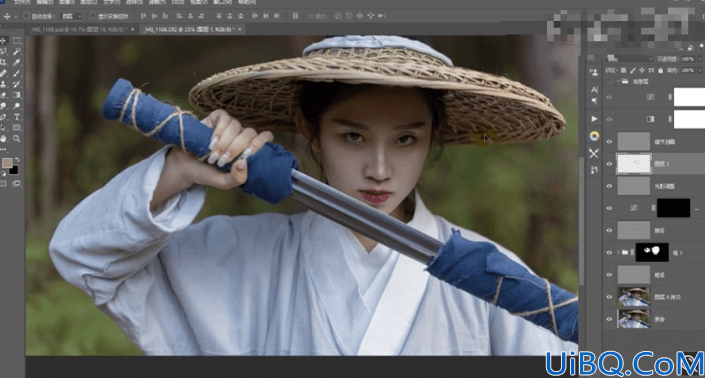Viewport: 705px width, 378px height.
Task: Select the Clone Stamp tool
Action: [x=4, y=84]
